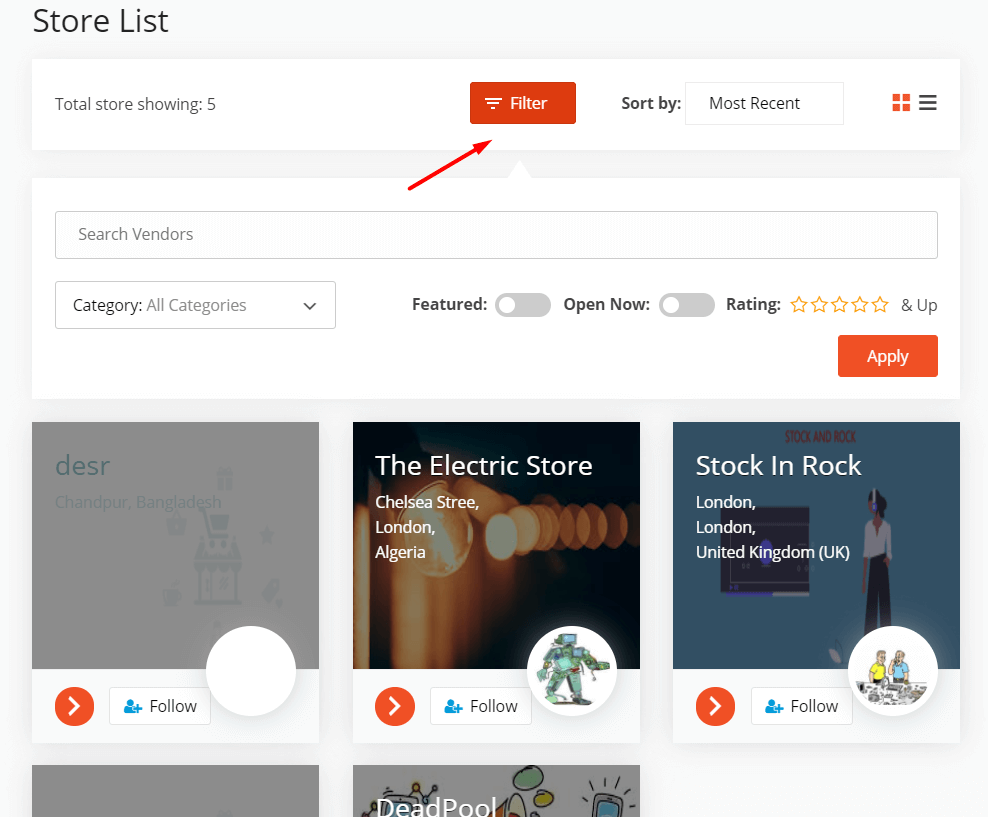Click The Electric Store title
This screenshot has height=817, width=988.
(x=484, y=466)
